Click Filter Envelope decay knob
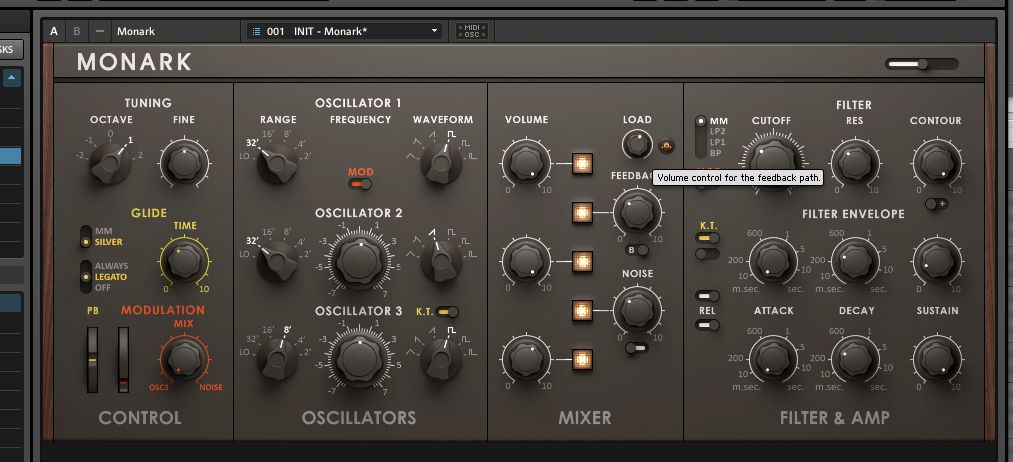1013x462 pixels. coord(854,260)
